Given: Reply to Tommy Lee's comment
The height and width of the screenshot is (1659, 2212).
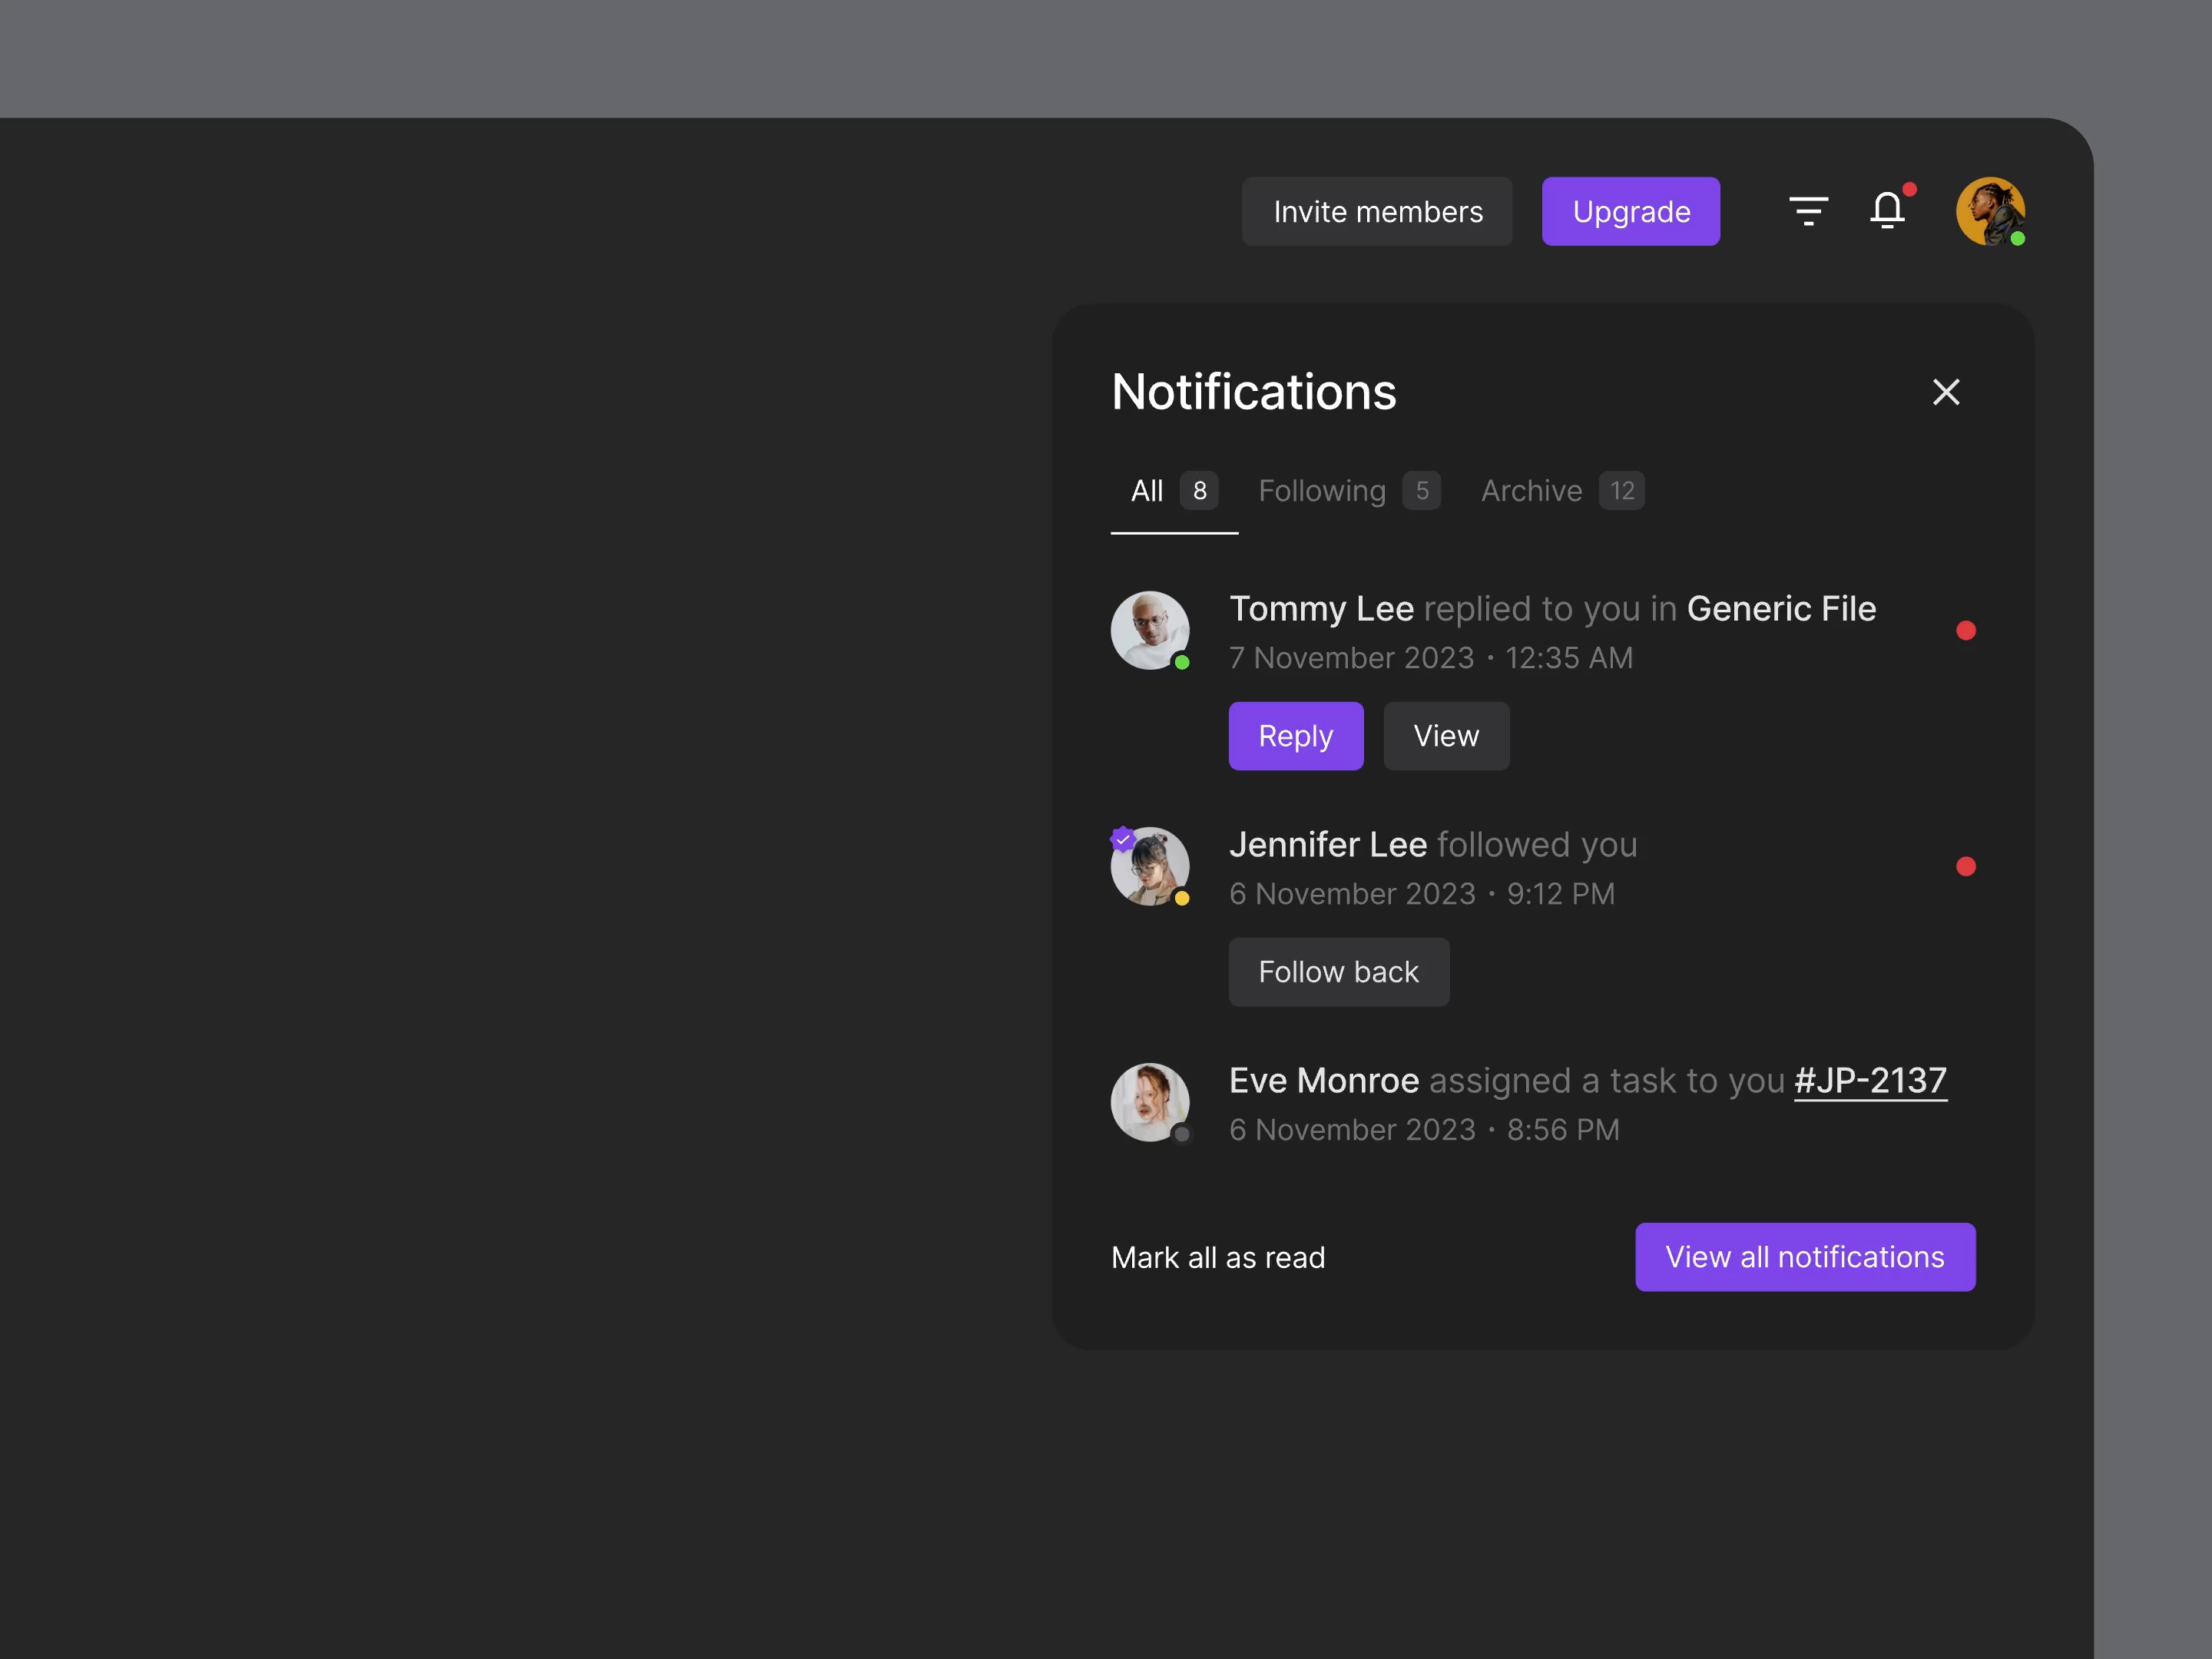Looking at the screenshot, I should [1296, 736].
